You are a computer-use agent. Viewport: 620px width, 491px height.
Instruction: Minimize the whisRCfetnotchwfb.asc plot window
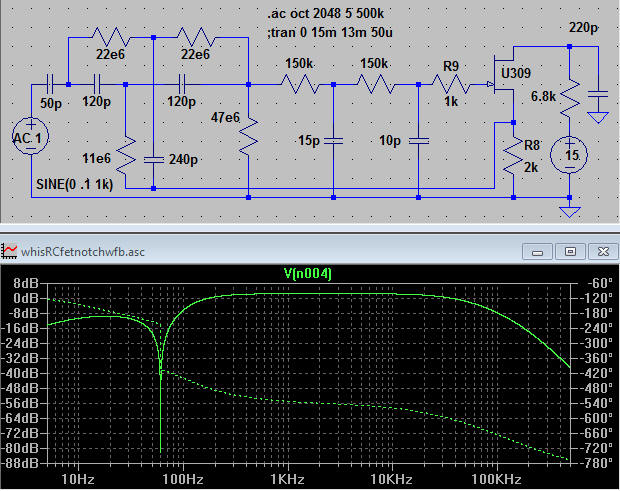click(542, 251)
